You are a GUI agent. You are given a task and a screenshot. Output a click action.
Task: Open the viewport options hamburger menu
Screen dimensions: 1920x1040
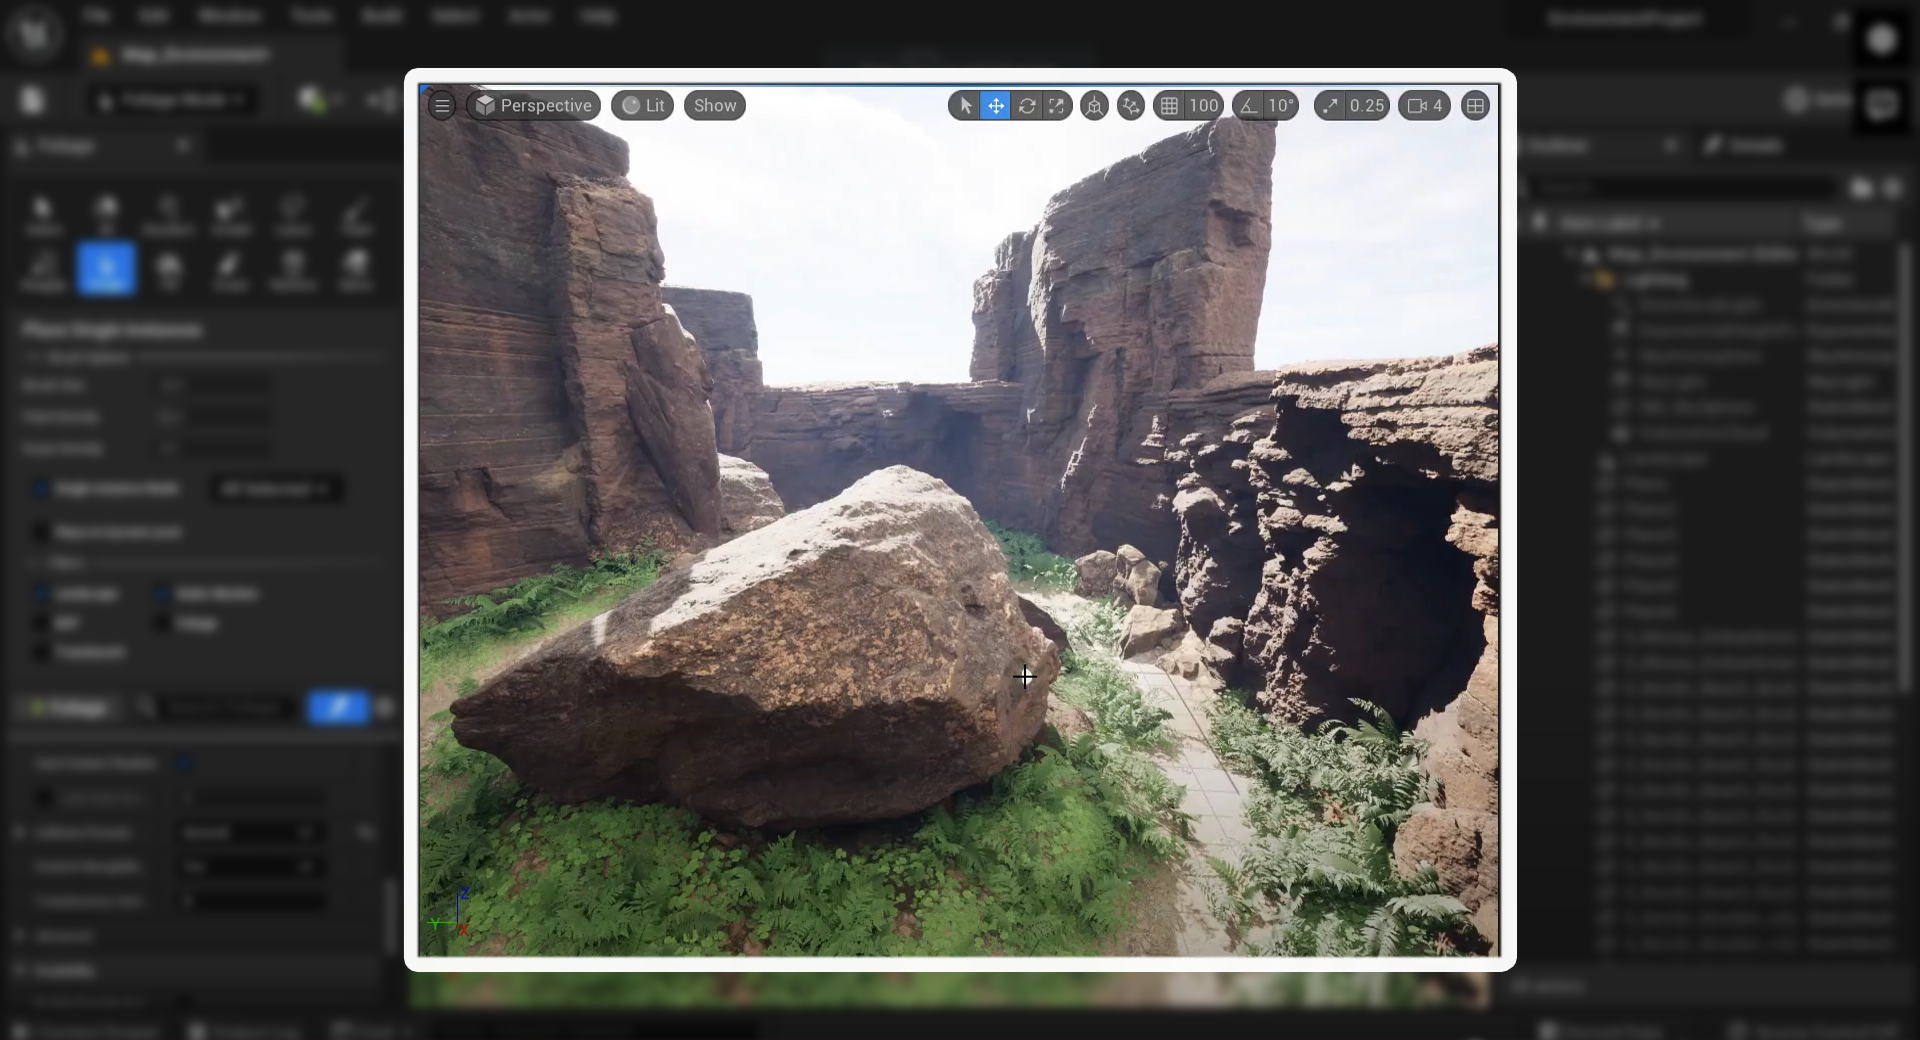(x=442, y=106)
